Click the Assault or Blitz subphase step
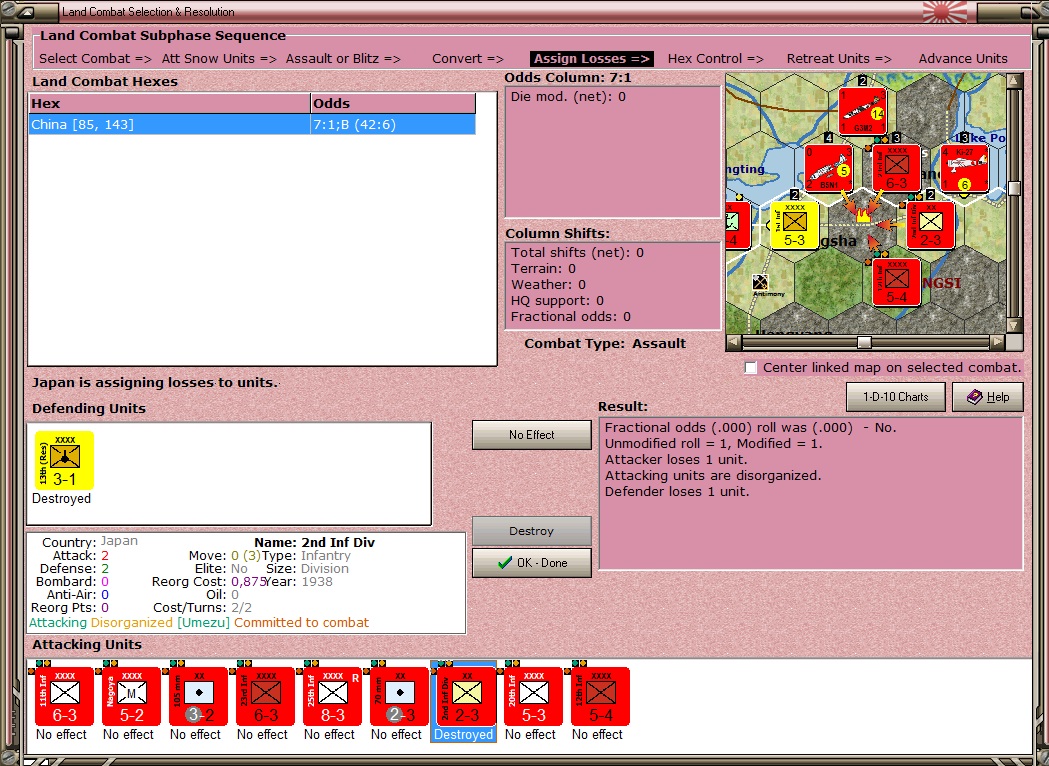The width and height of the screenshot is (1049, 766). [343, 59]
